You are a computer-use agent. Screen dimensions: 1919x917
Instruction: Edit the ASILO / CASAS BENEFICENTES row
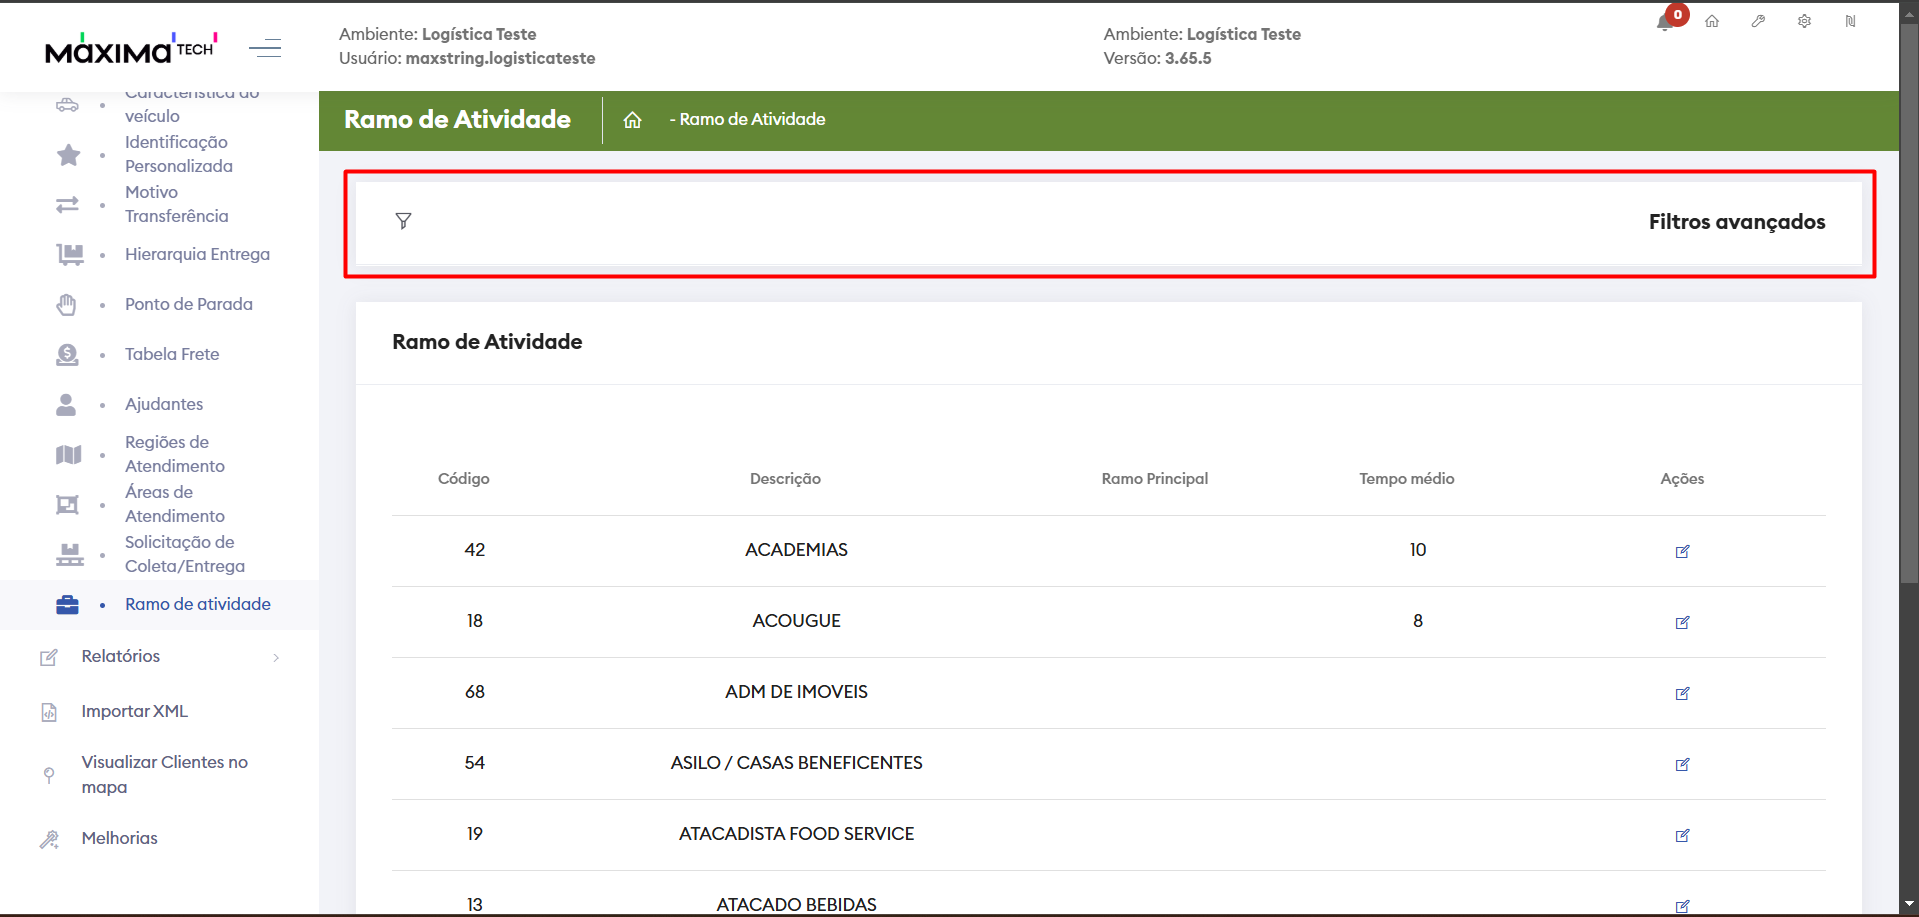pyautogui.click(x=1682, y=764)
